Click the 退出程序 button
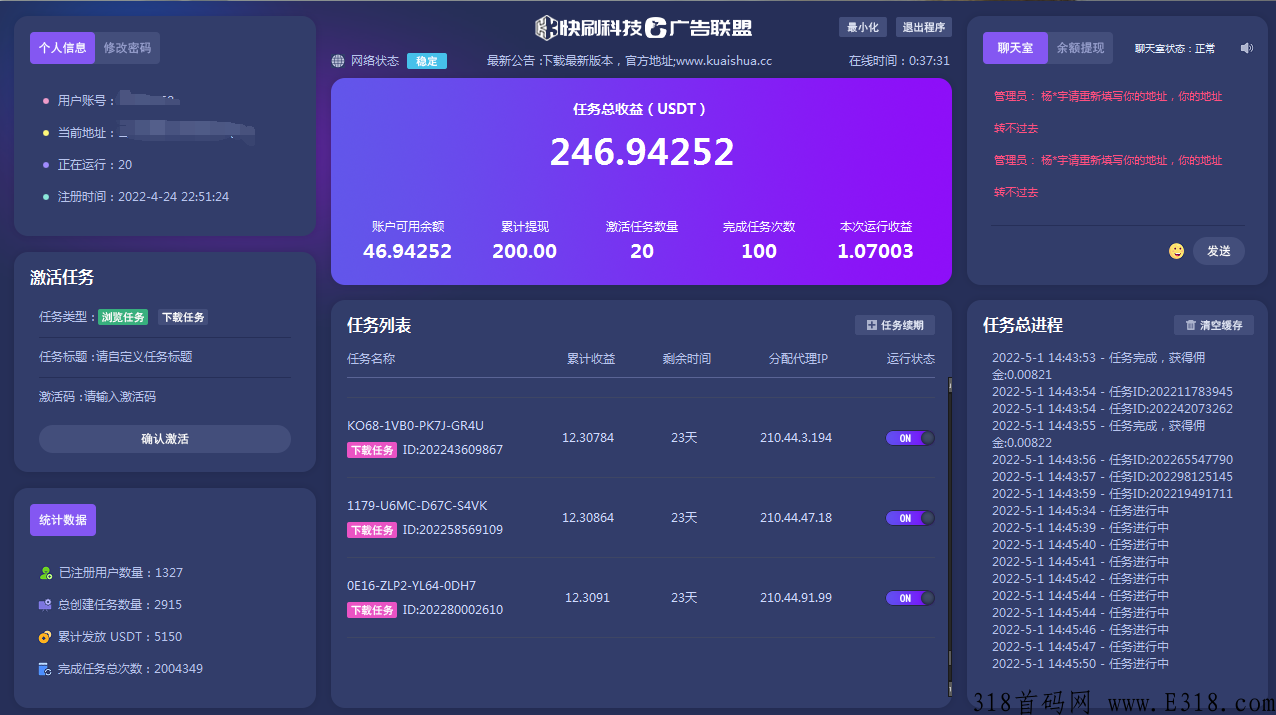The height and width of the screenshot is (715, 1276). (x=924, y=27)
